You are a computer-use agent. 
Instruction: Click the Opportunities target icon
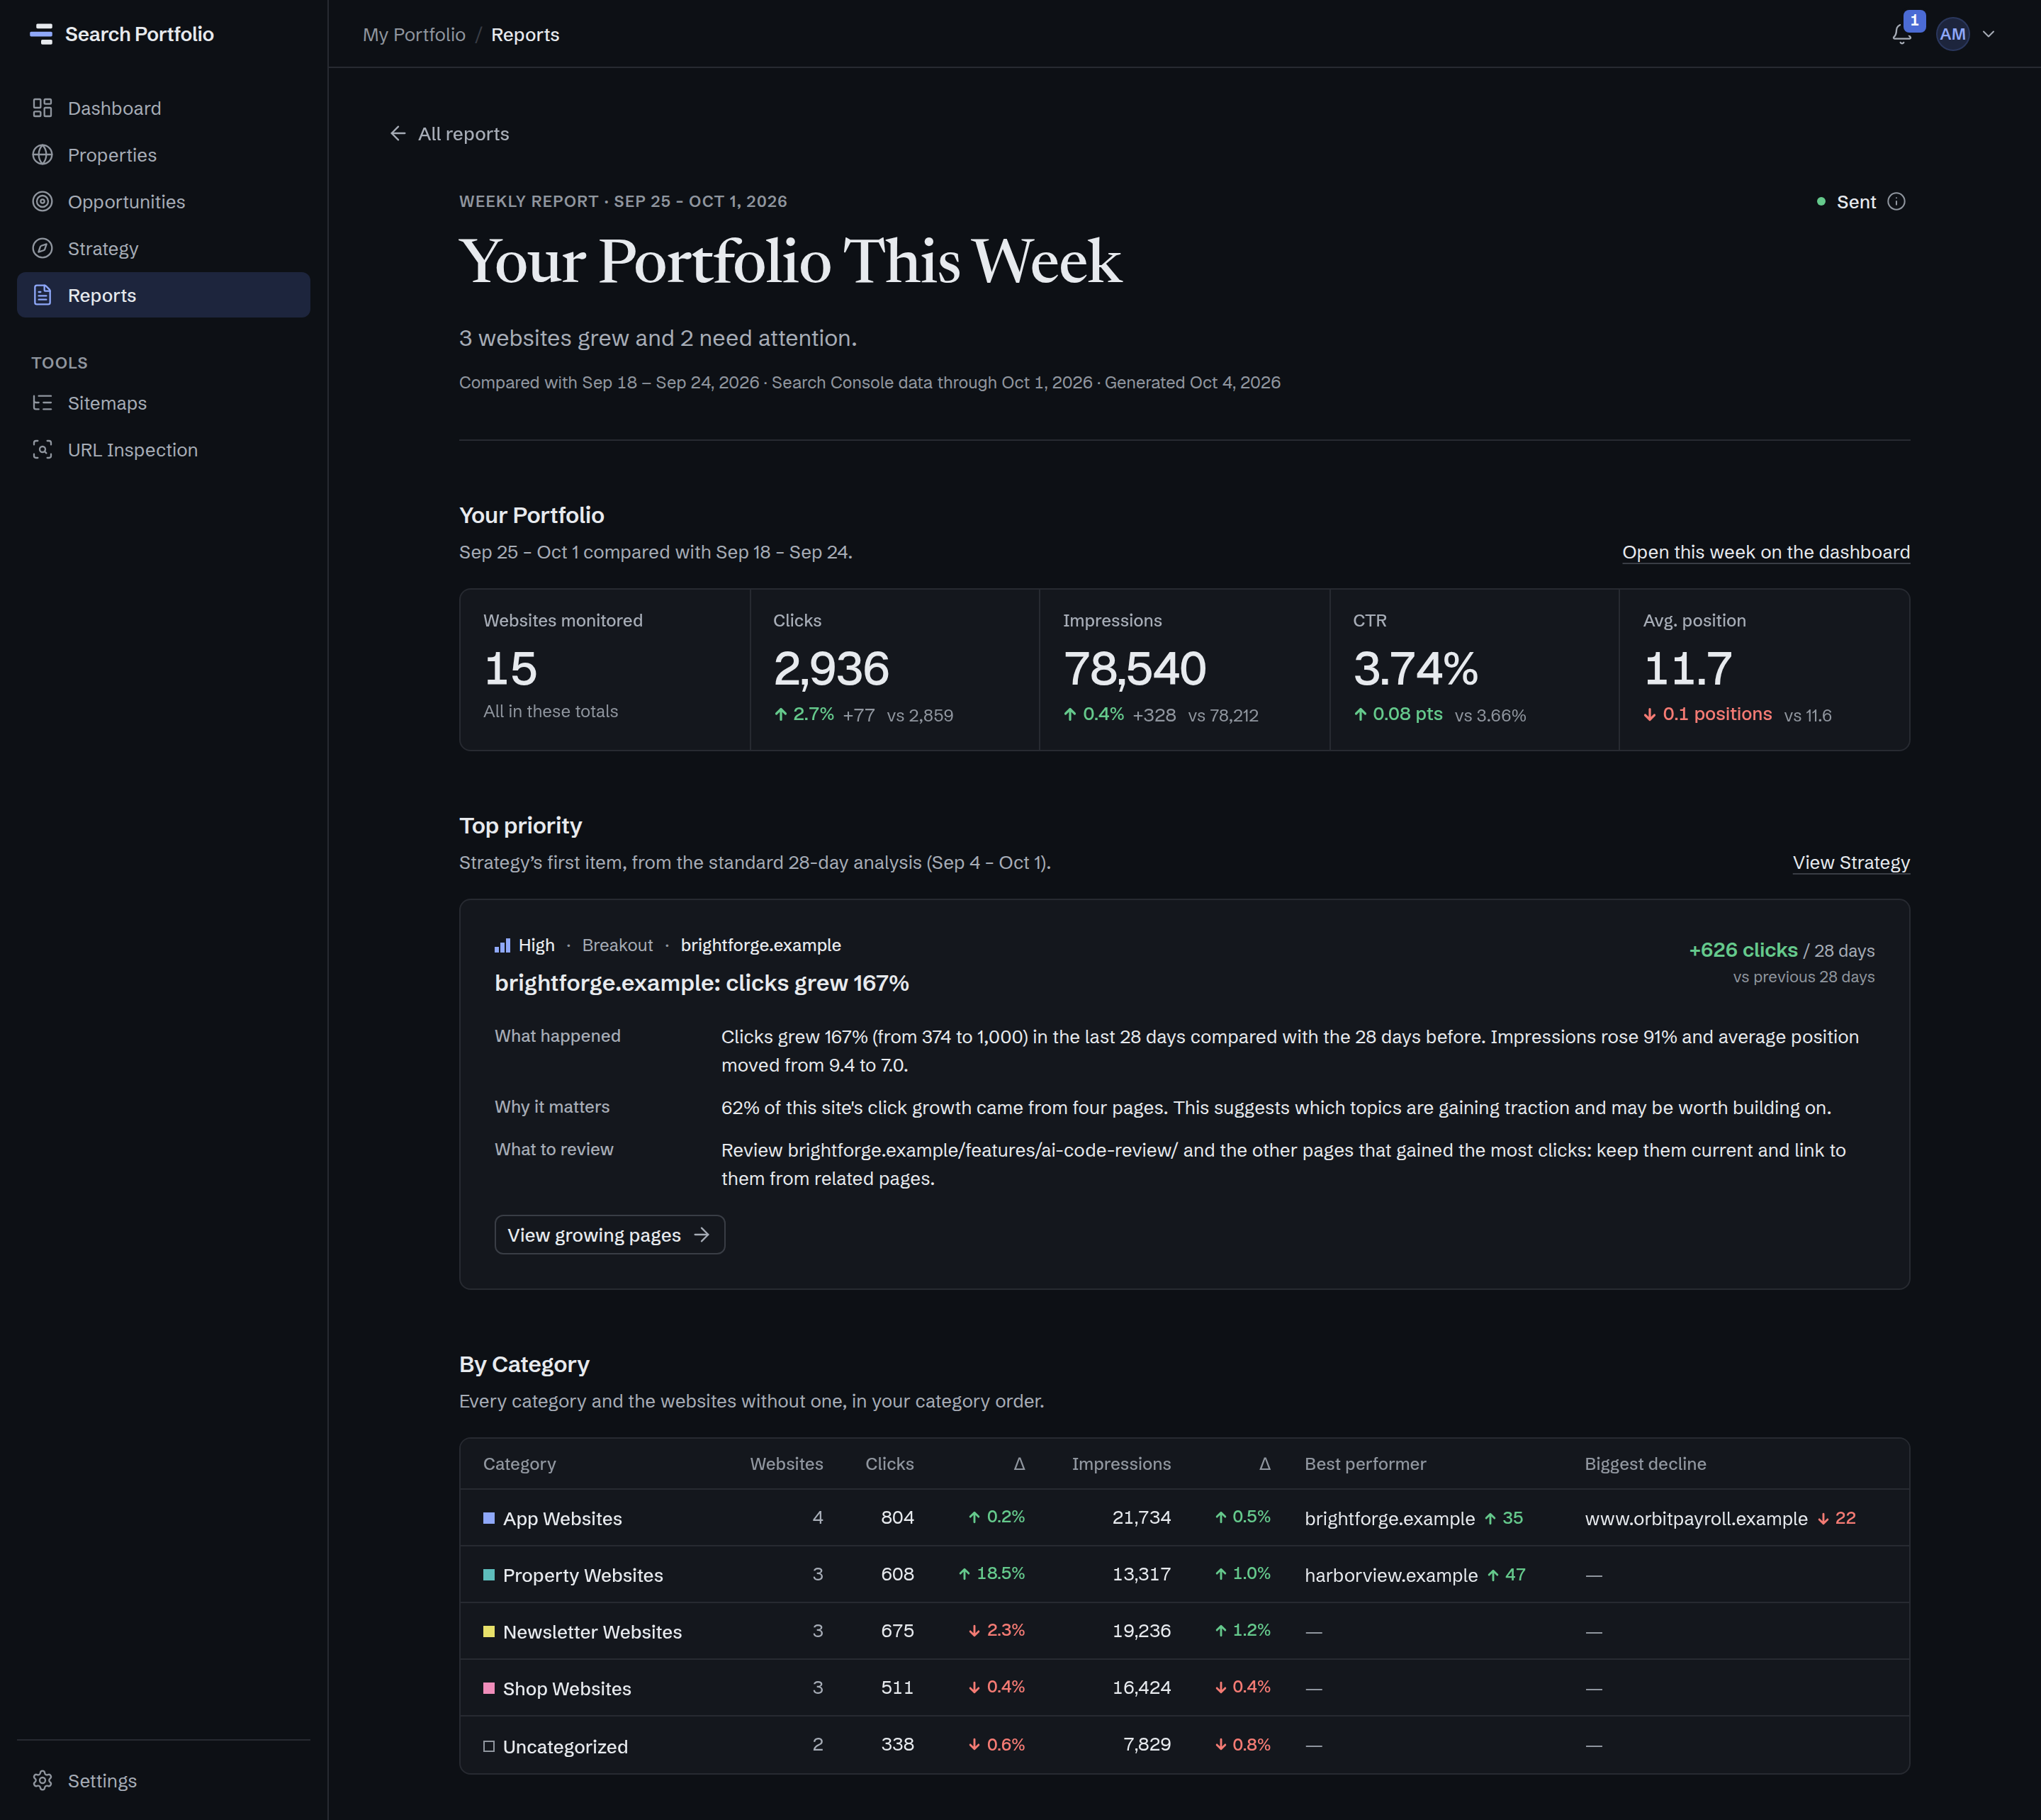coord(42,202)
